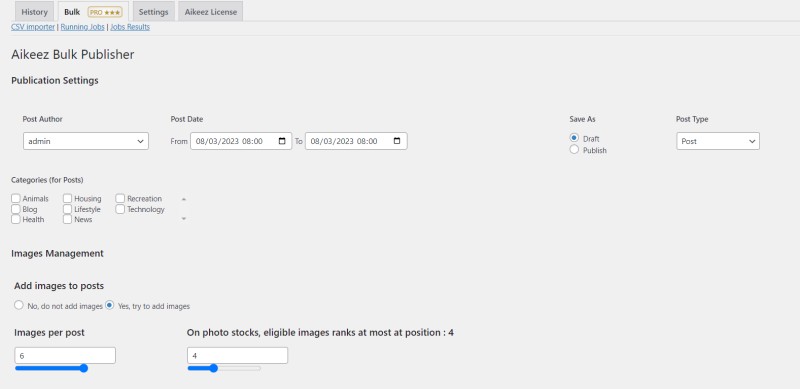Check the Lifestyle category
800x389 pixels.
67,209
